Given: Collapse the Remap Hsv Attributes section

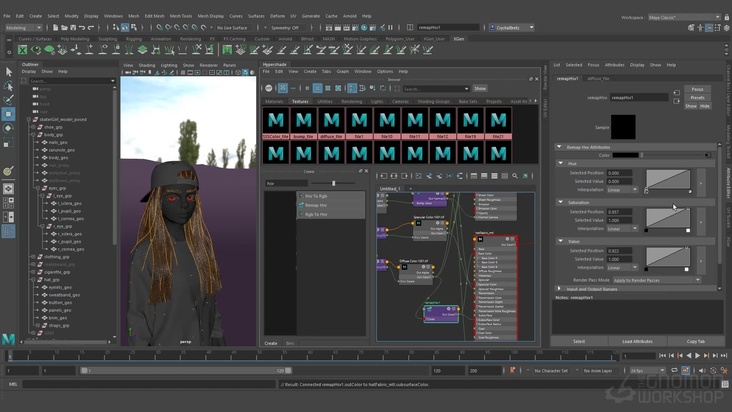Looking at the screenshot, I should 559,147.
